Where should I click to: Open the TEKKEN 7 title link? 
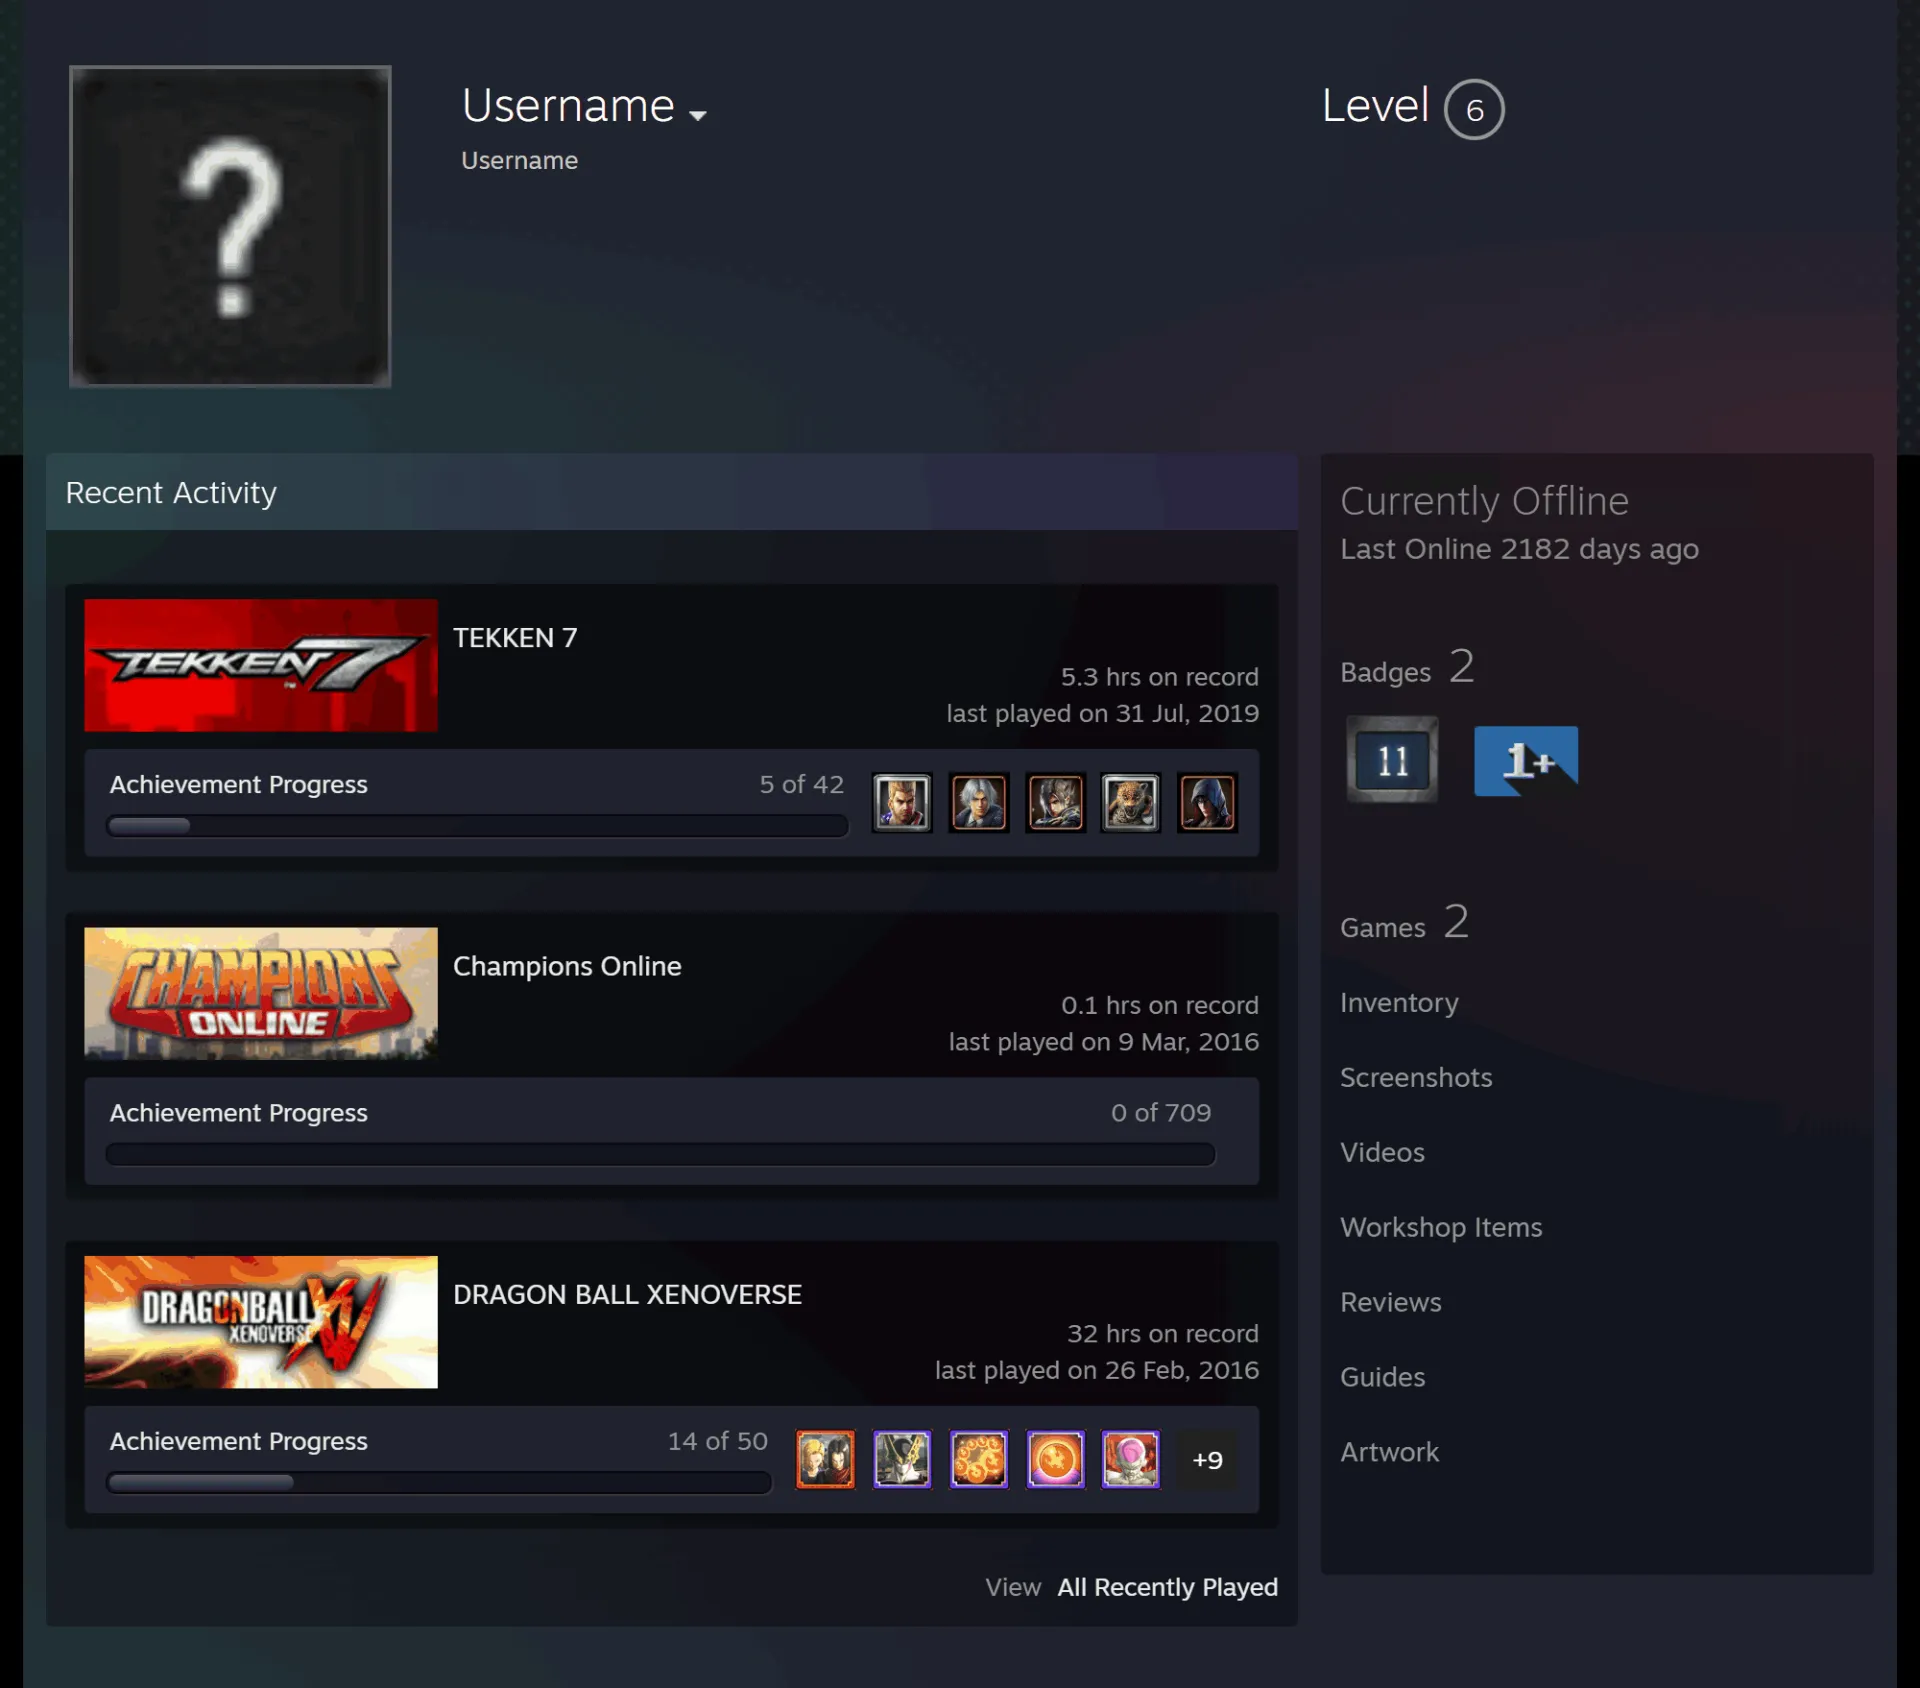(515, 638)
